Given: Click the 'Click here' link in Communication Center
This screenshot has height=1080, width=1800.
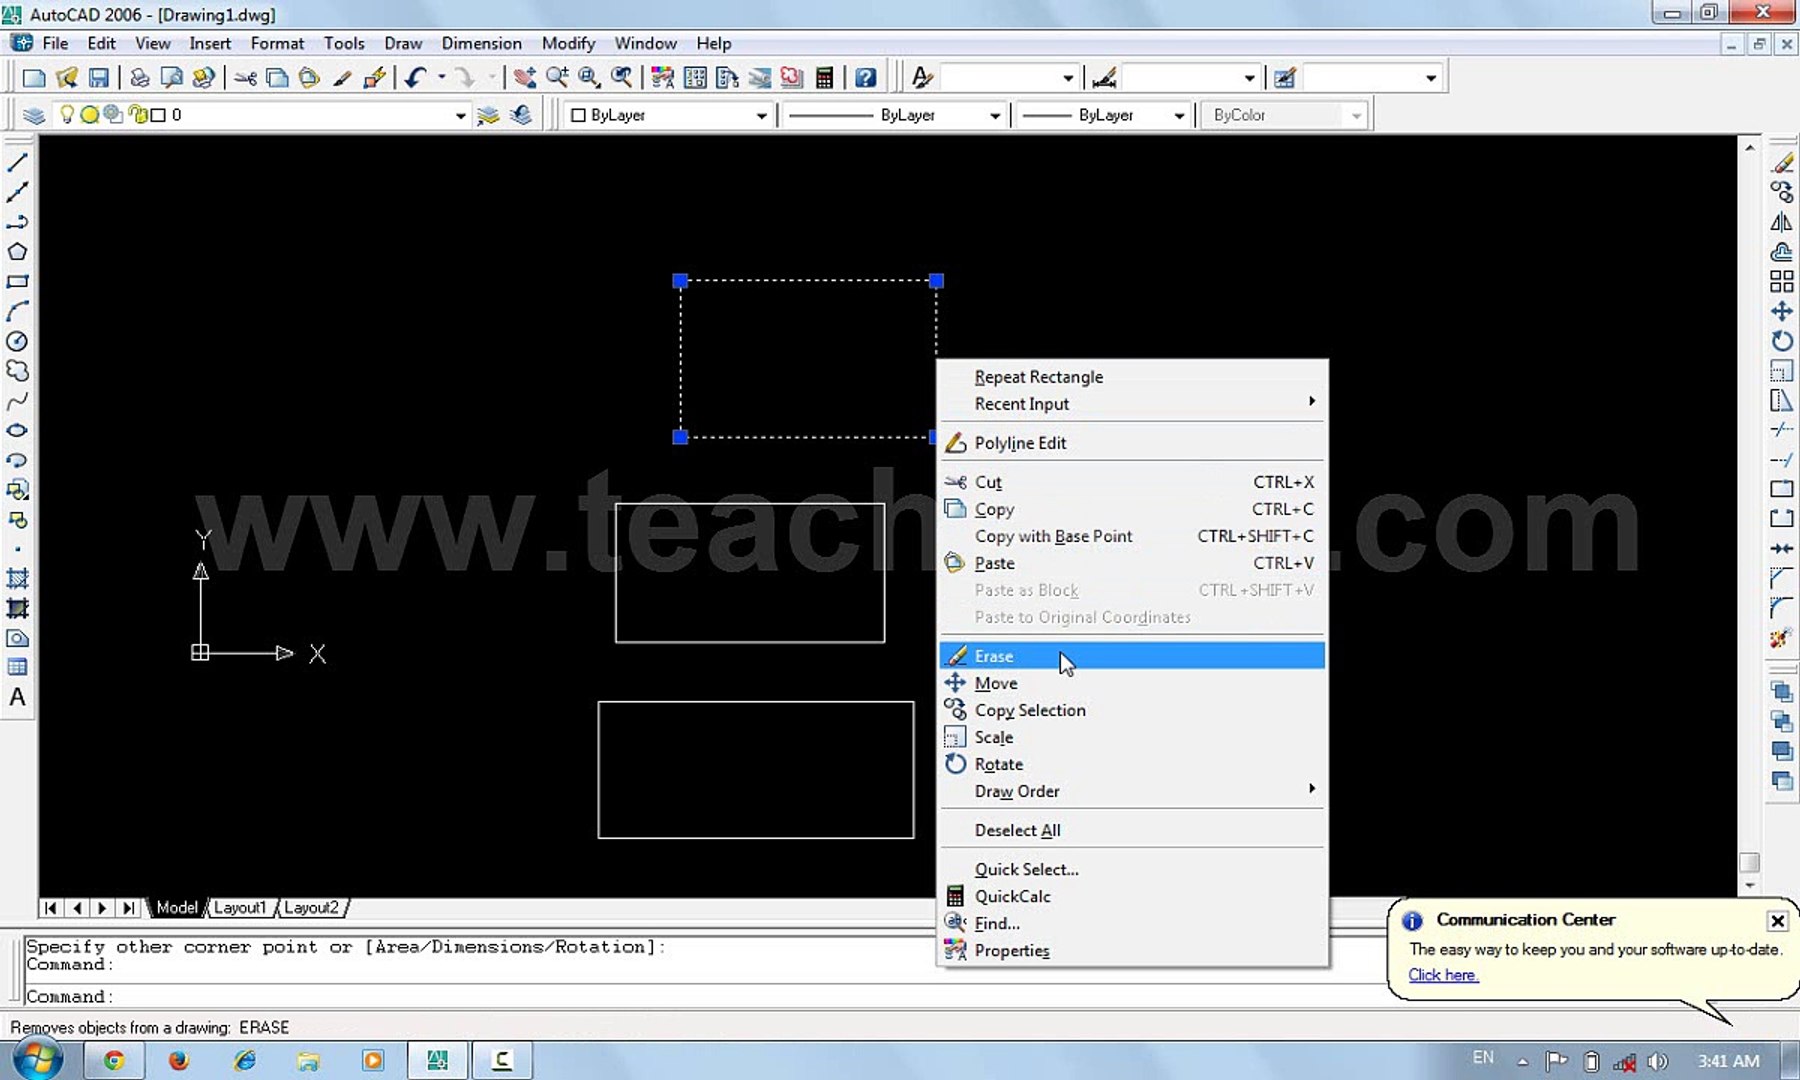Looking at the screenshot, I should [x=1443, y=974].
